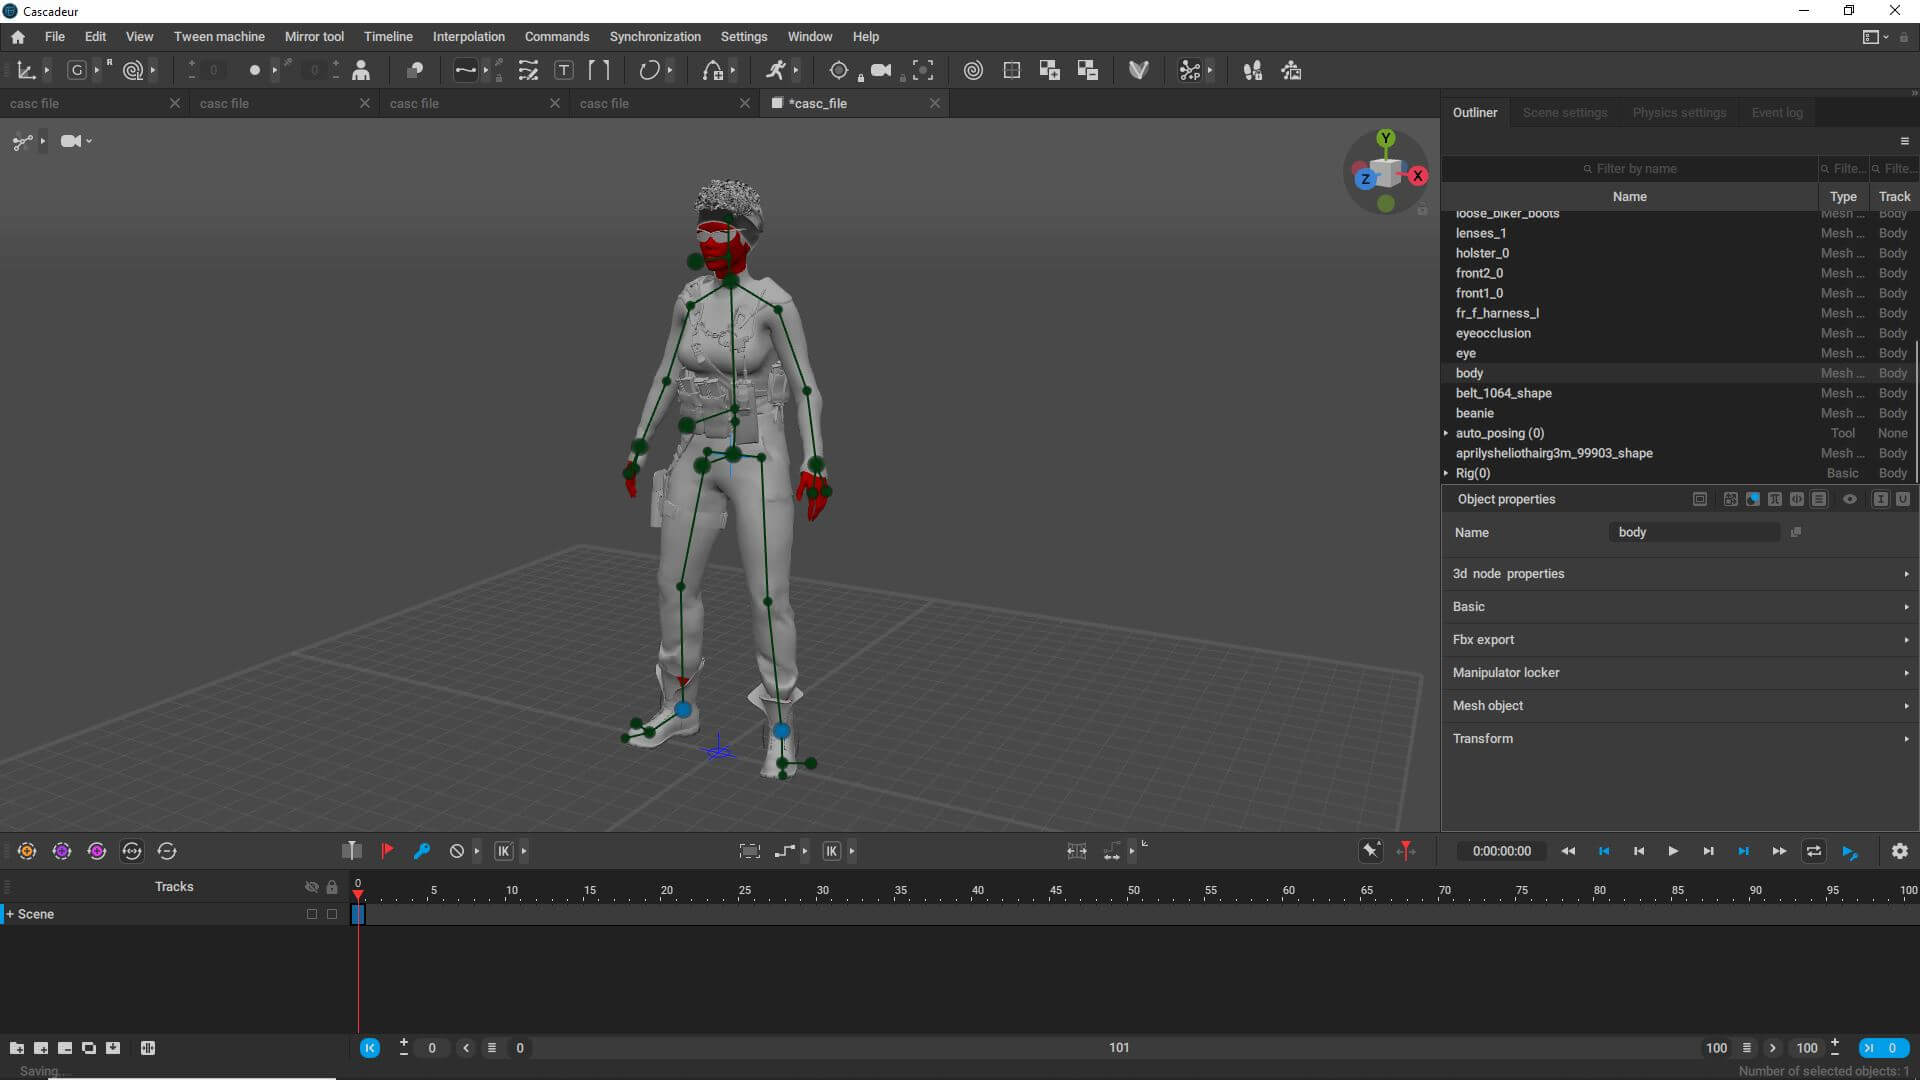Switch to the Physics settings tab
1920x1080 pixels.
pos(1679,112)
